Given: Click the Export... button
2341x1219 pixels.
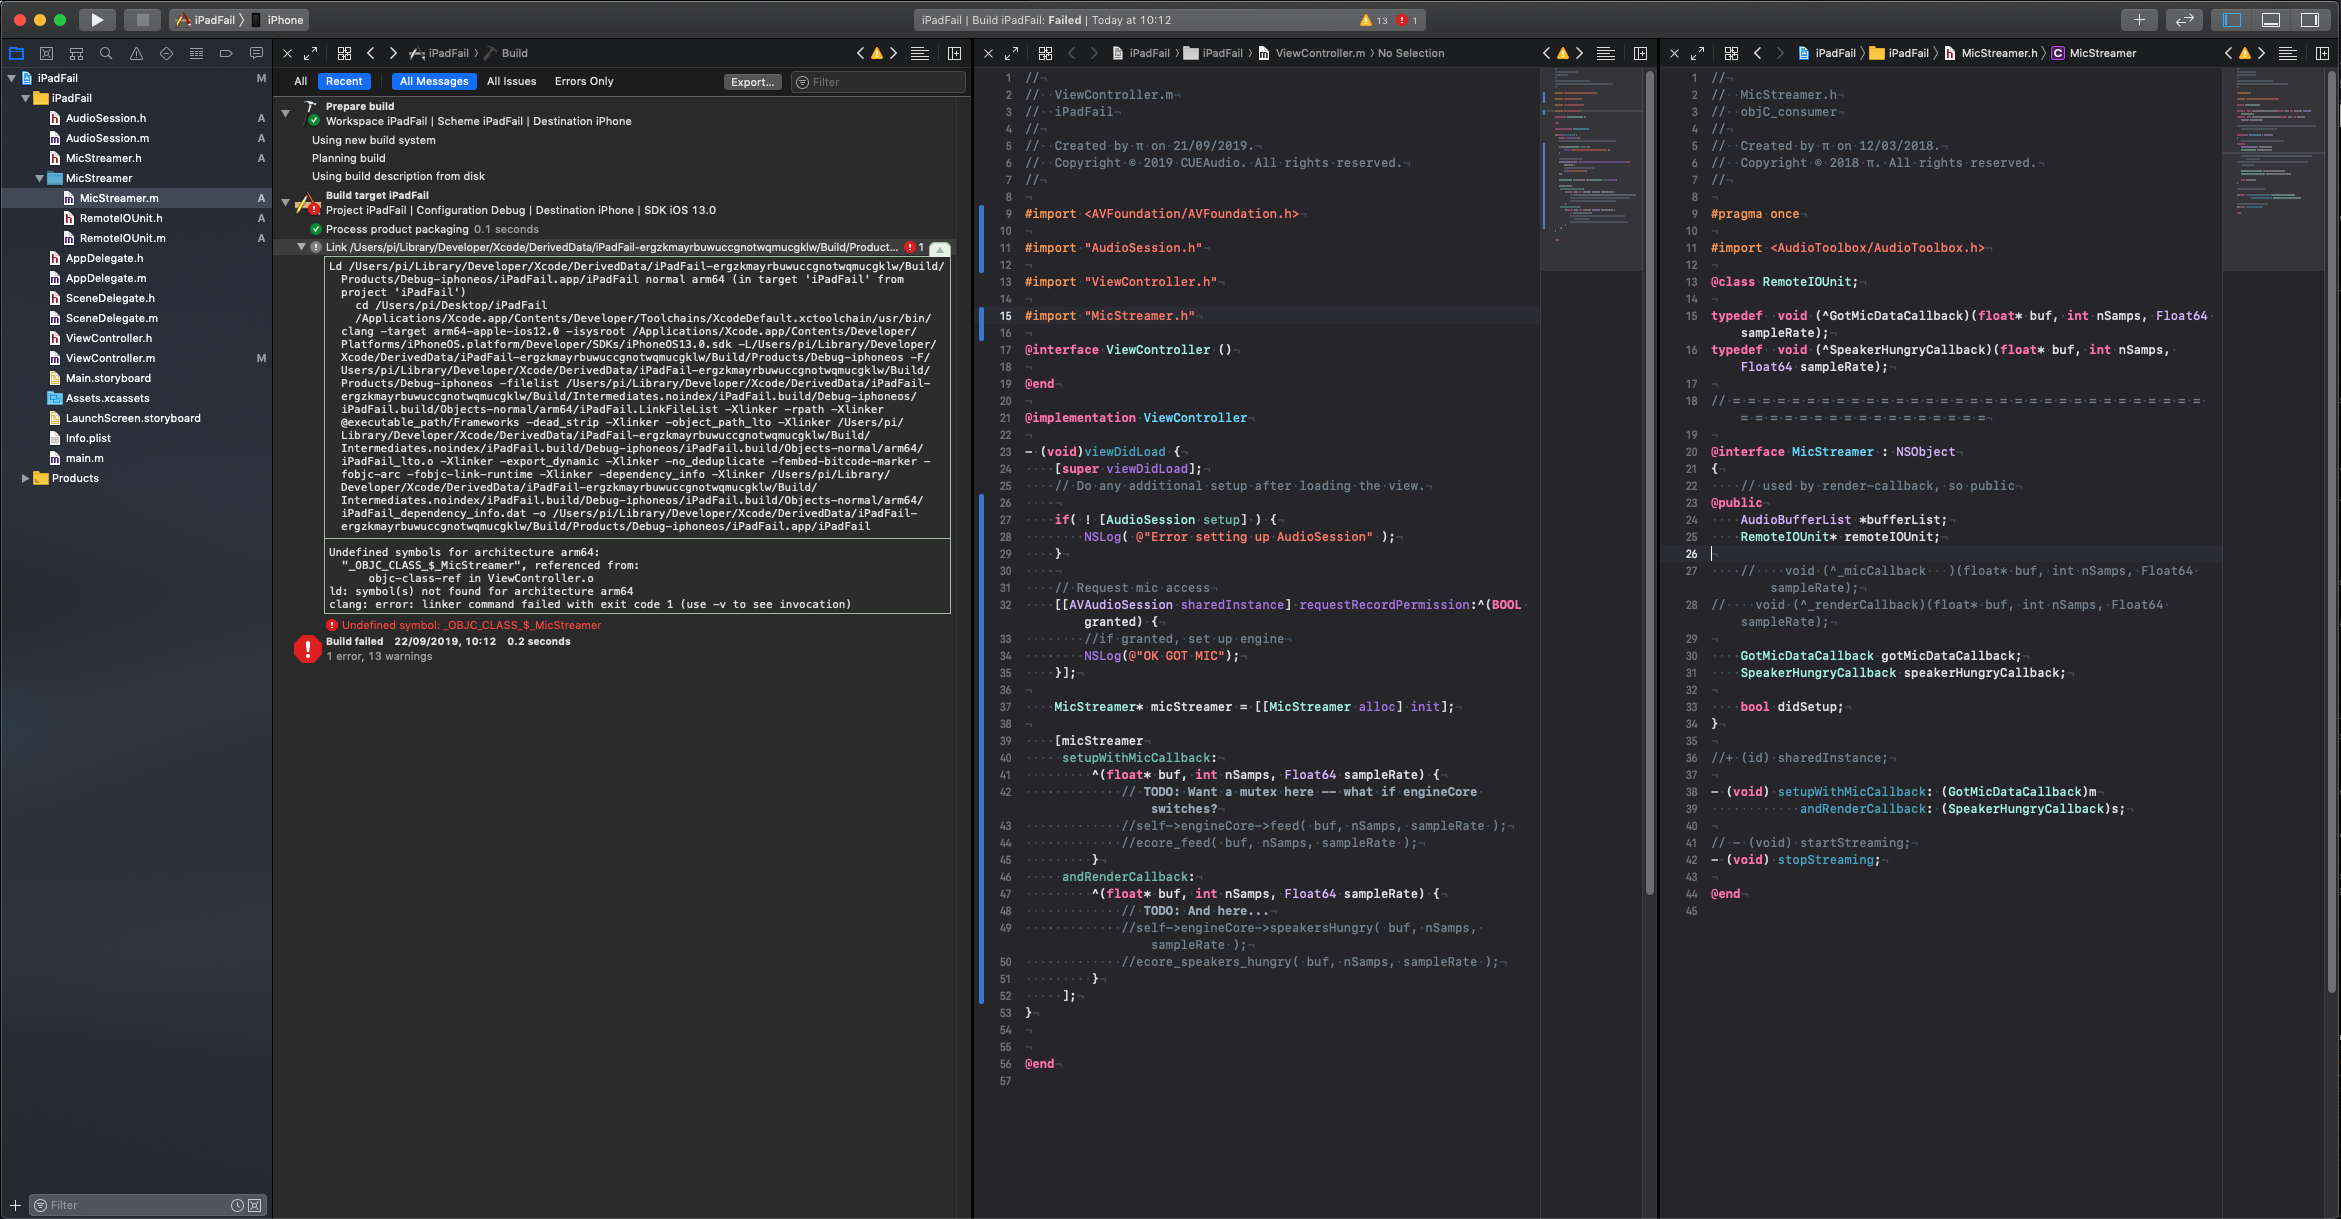Looking at the screenshot, I should [752, 82].
